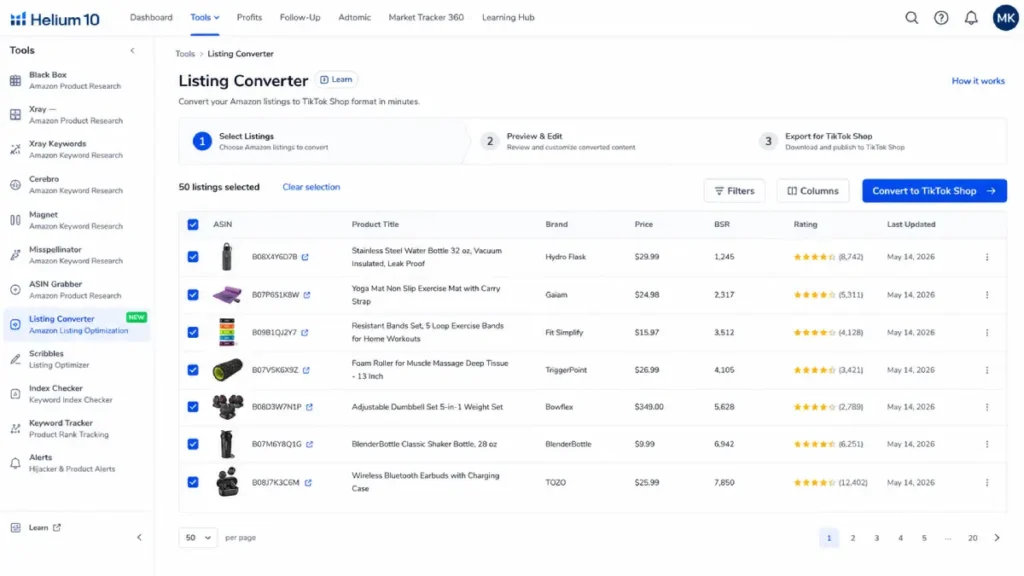This screenshot has width=1024, height=576.
Task: Go to Dashboard tab
Action: pyautogui.click(x=151, y=18)
